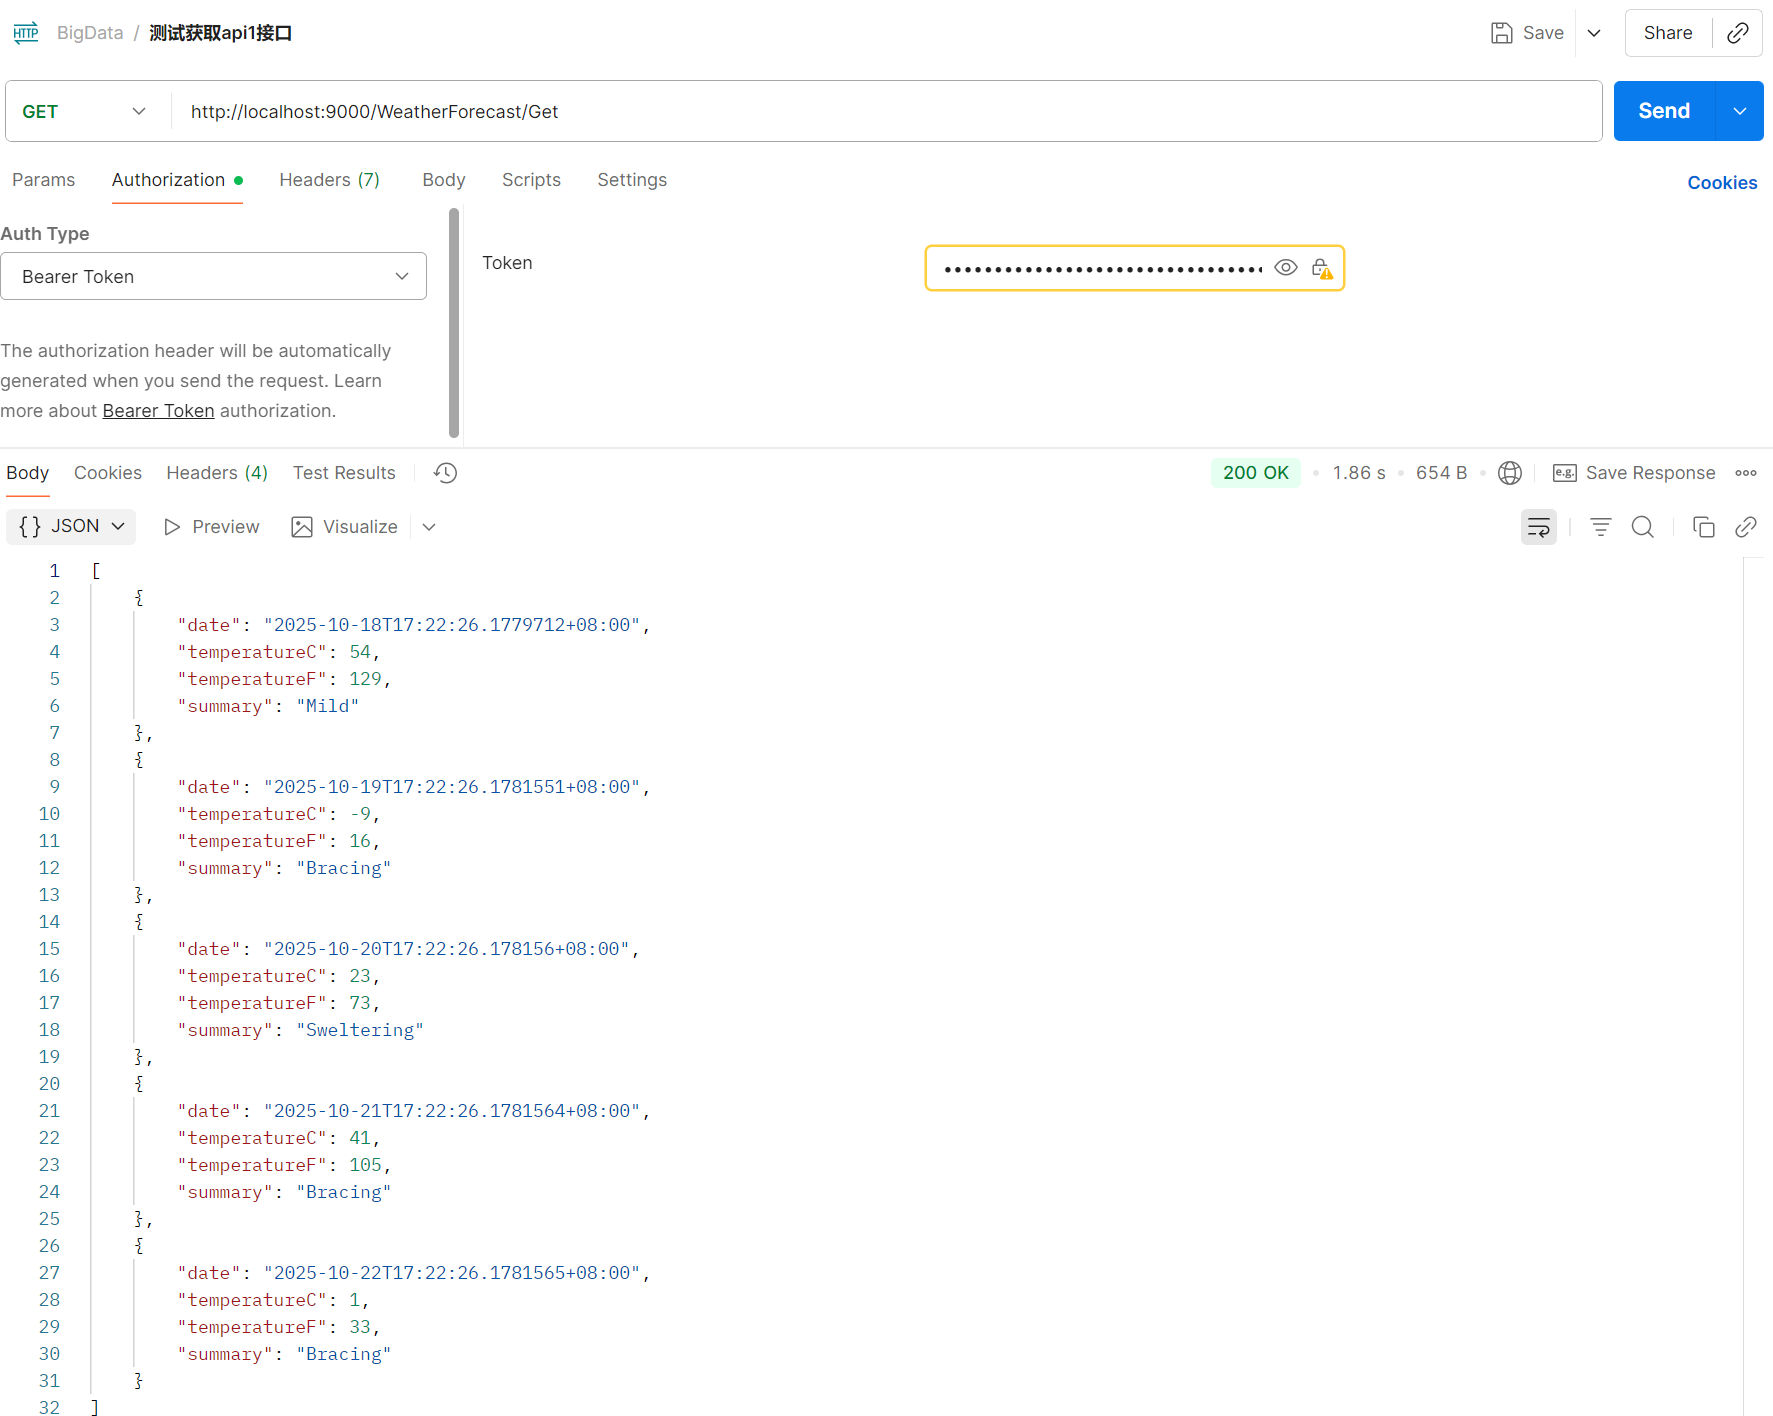
Task: Send the request
Action: pyautogui.click(x=1664, y=111)
